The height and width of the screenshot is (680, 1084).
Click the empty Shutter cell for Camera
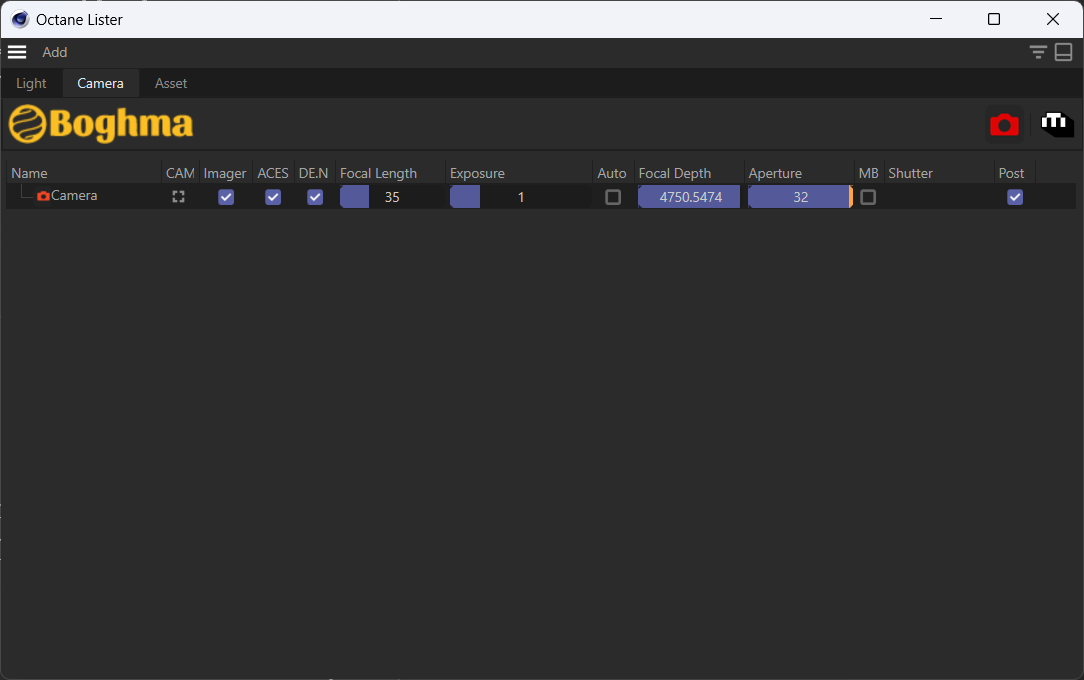939,197
